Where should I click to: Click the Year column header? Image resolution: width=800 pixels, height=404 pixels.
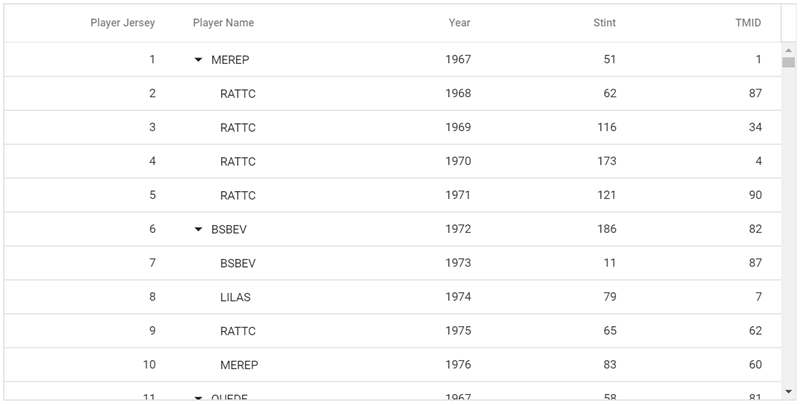[x=459, y=23]
